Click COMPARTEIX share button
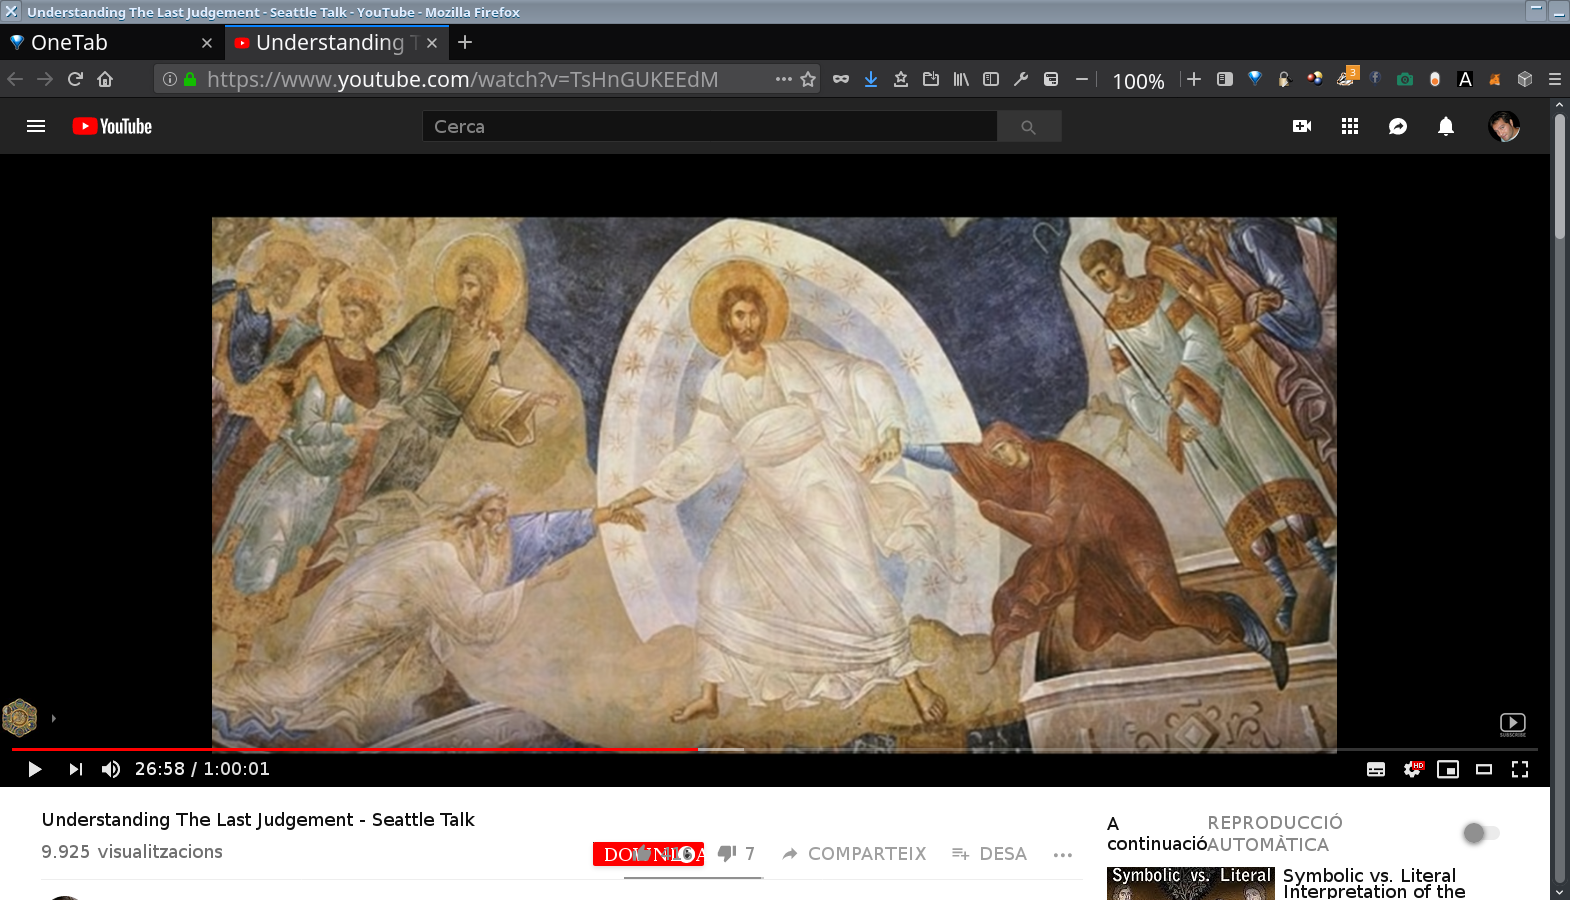 pos(854,854)
